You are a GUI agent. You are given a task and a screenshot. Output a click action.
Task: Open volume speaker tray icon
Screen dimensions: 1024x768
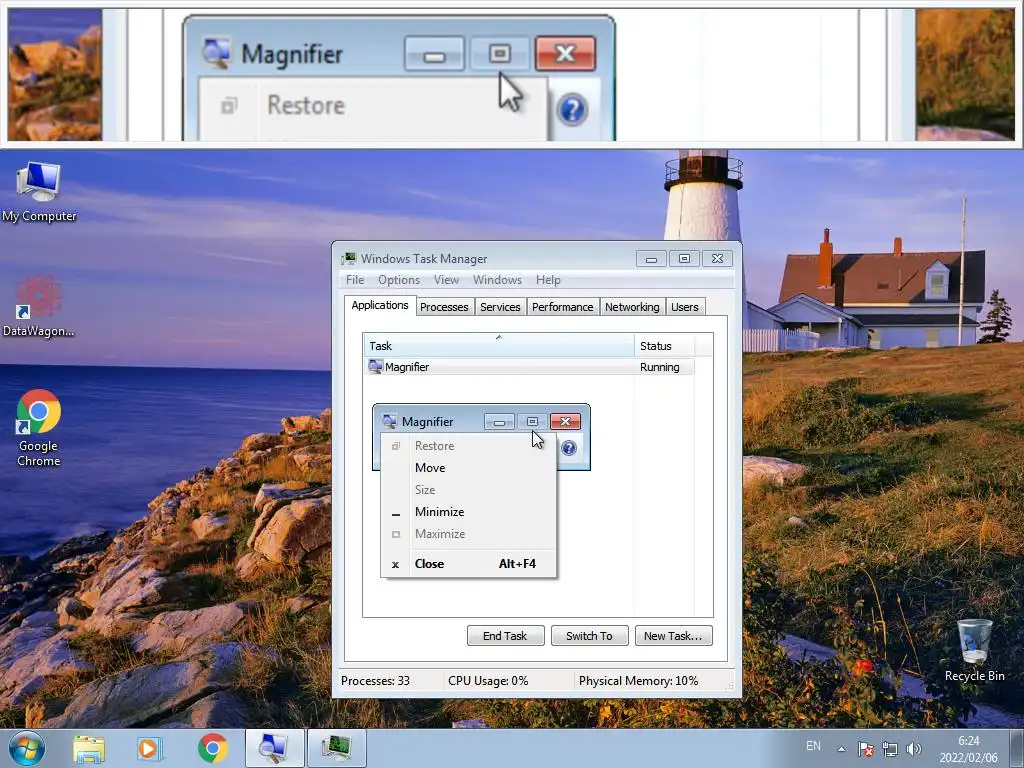pyautogui.click(x=914, y=748)
